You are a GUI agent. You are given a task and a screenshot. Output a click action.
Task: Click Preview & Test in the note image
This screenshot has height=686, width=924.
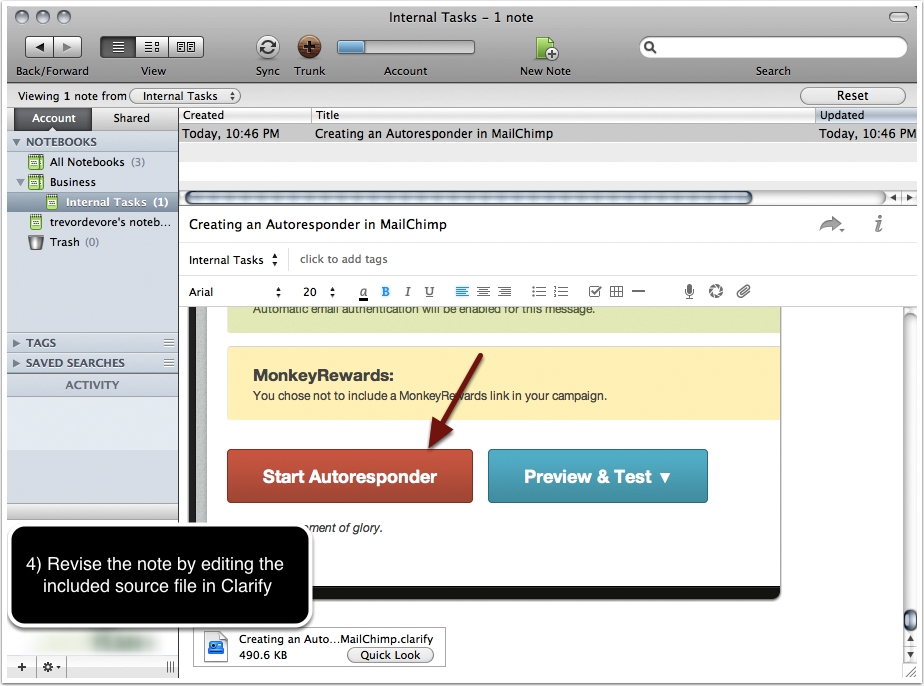(x=598, y=476)
